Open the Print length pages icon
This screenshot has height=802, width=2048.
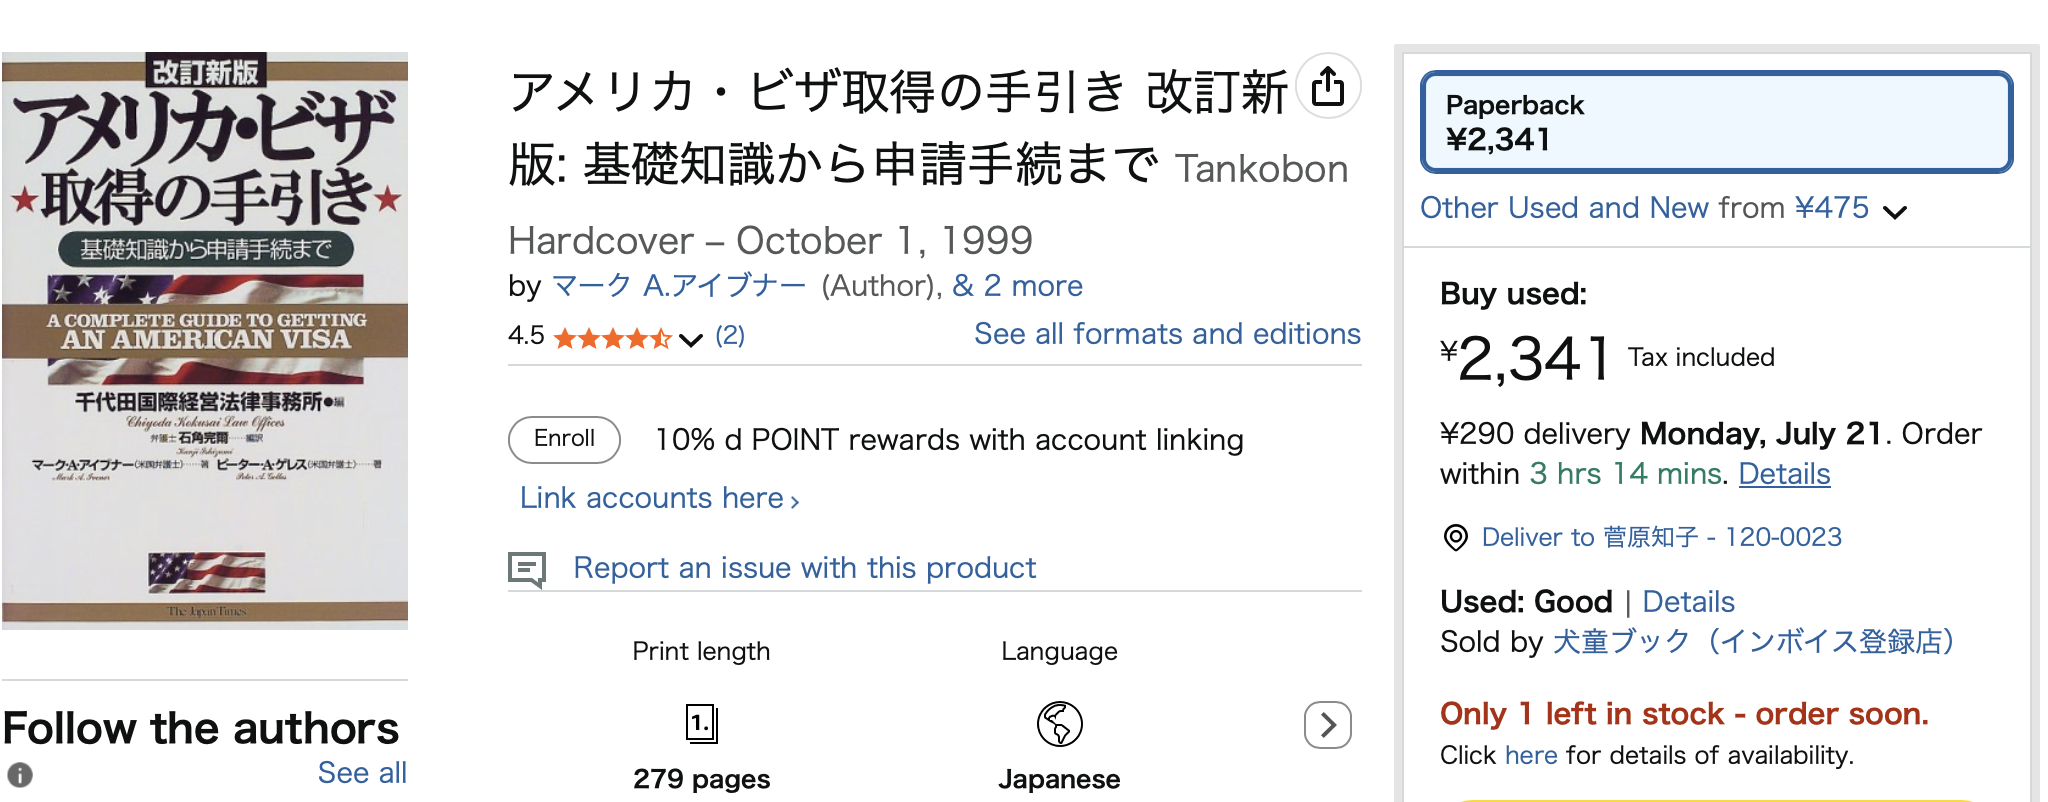(700, 722)
